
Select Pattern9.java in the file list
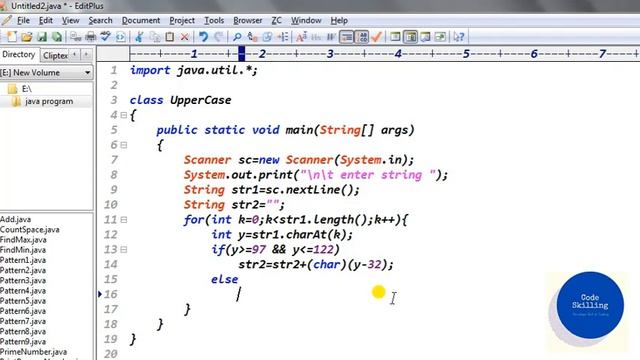pos(23,342)
